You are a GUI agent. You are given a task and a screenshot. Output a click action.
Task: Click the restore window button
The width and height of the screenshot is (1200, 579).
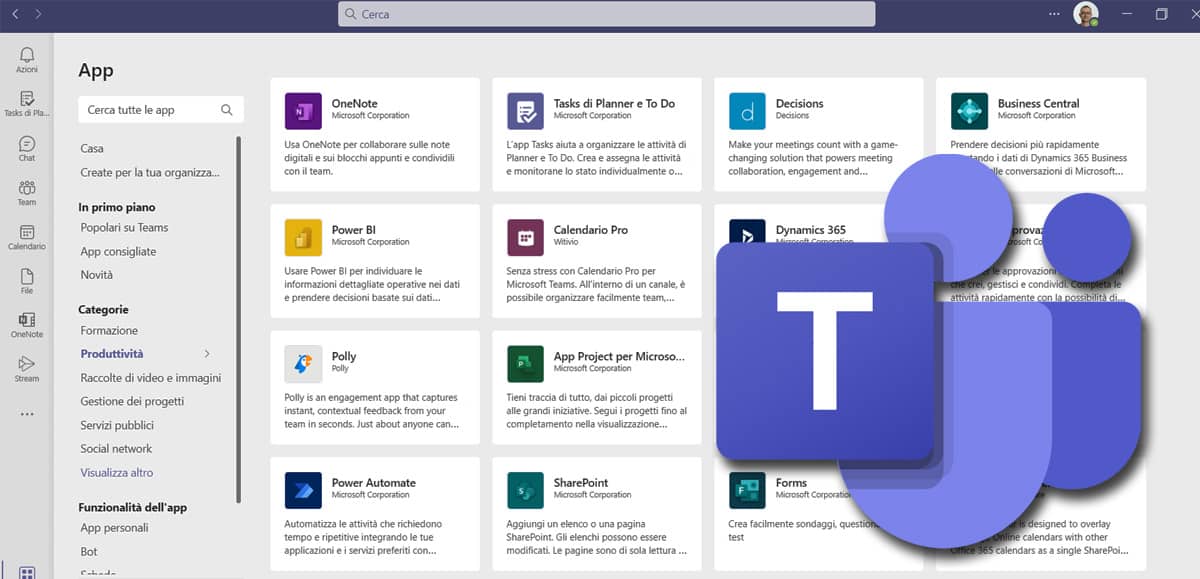point(1161,14)
